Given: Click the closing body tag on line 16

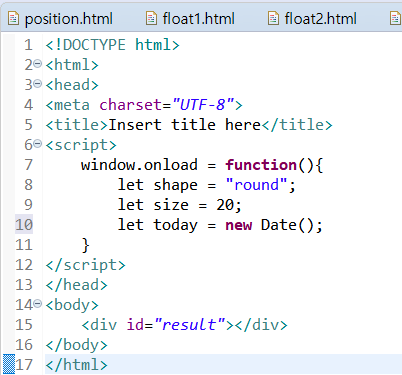Looking at the screenshot, I should pyautogui.click(x=76, y=345).
